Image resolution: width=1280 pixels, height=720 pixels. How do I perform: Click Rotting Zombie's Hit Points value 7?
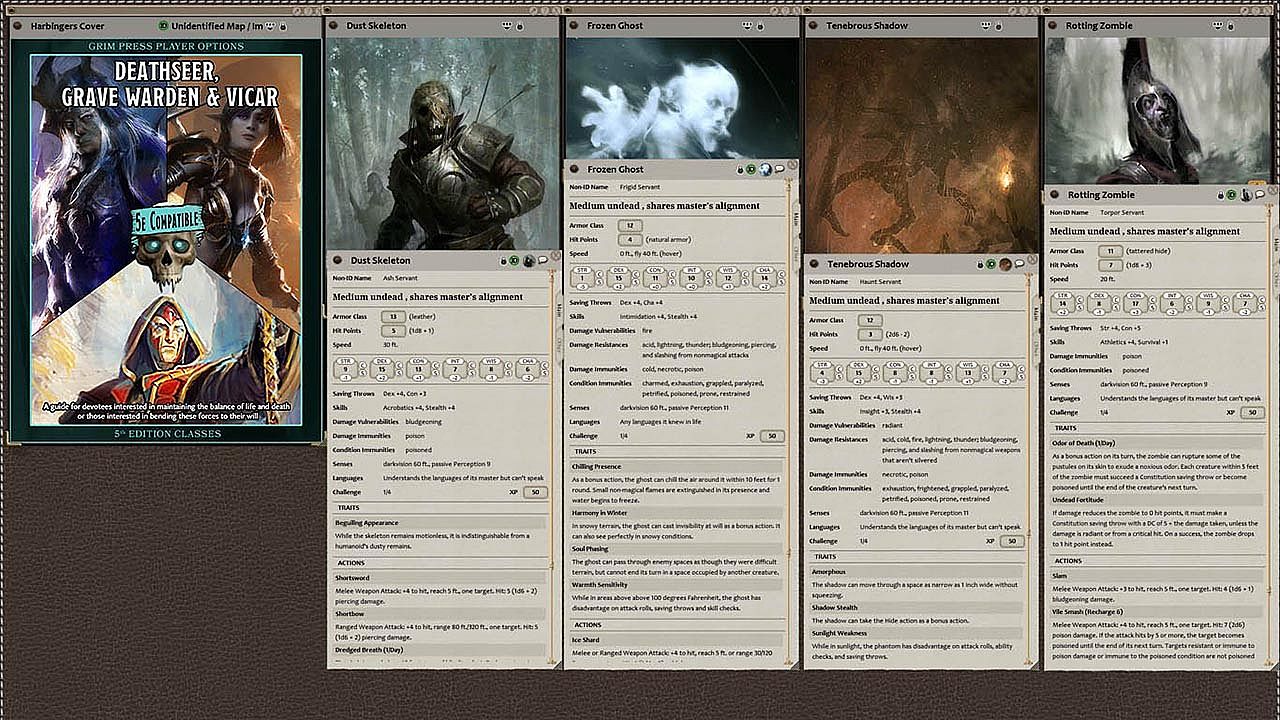(1110, 265)
